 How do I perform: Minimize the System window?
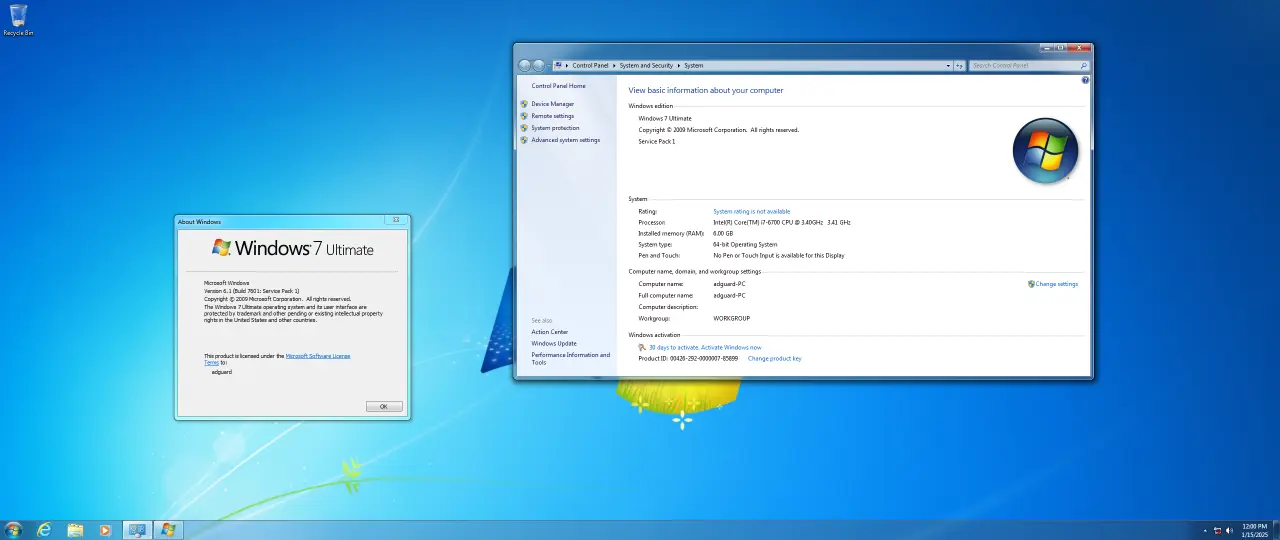click(1046, 47)
